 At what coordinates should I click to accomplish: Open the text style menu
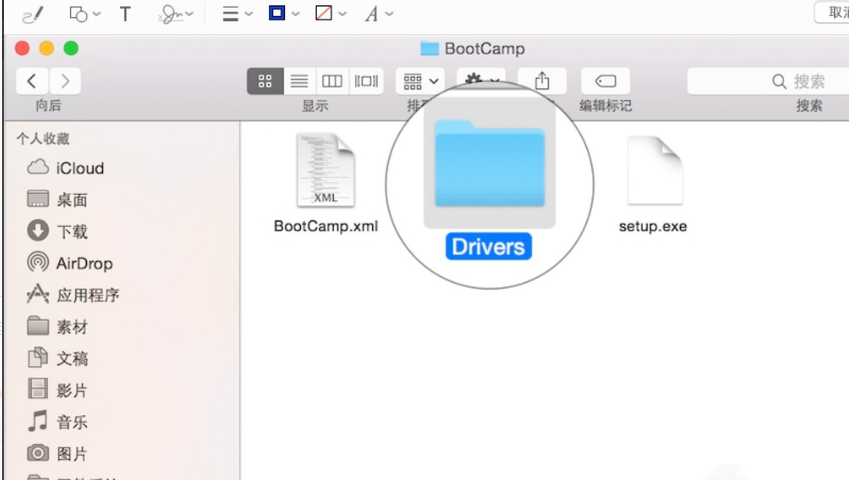[378, 14]
